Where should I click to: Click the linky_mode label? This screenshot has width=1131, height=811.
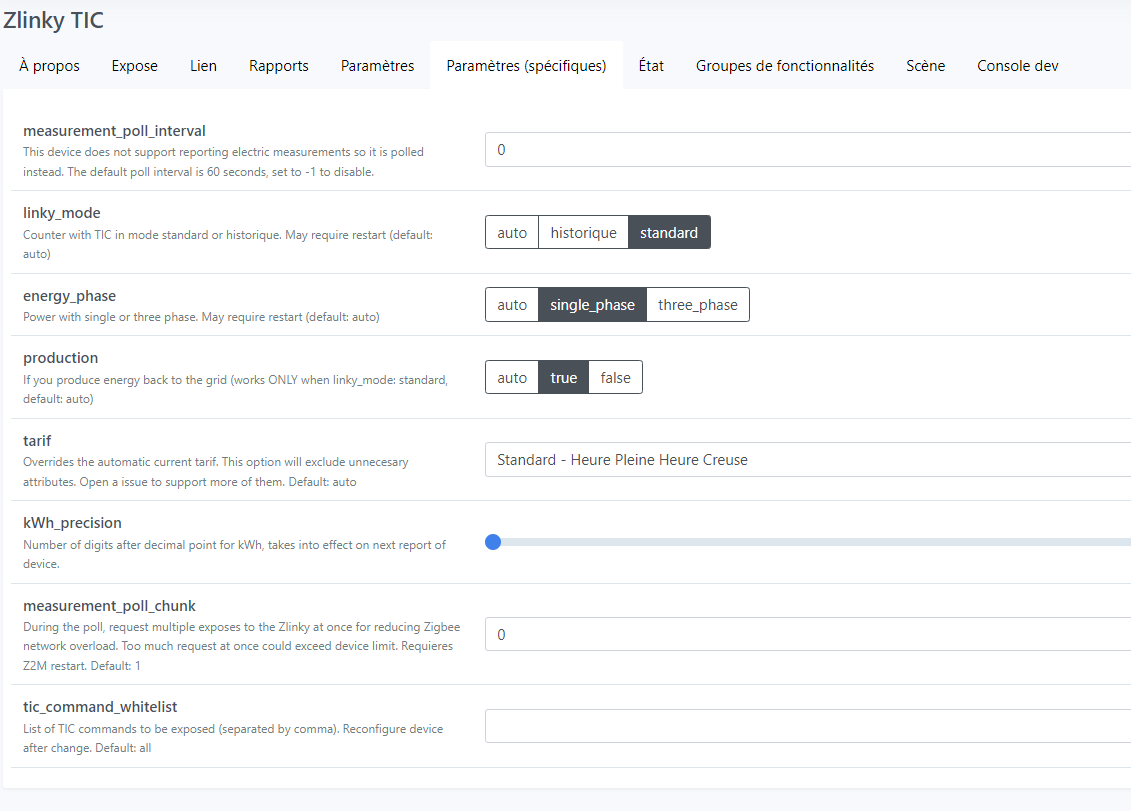pos(61,213)
